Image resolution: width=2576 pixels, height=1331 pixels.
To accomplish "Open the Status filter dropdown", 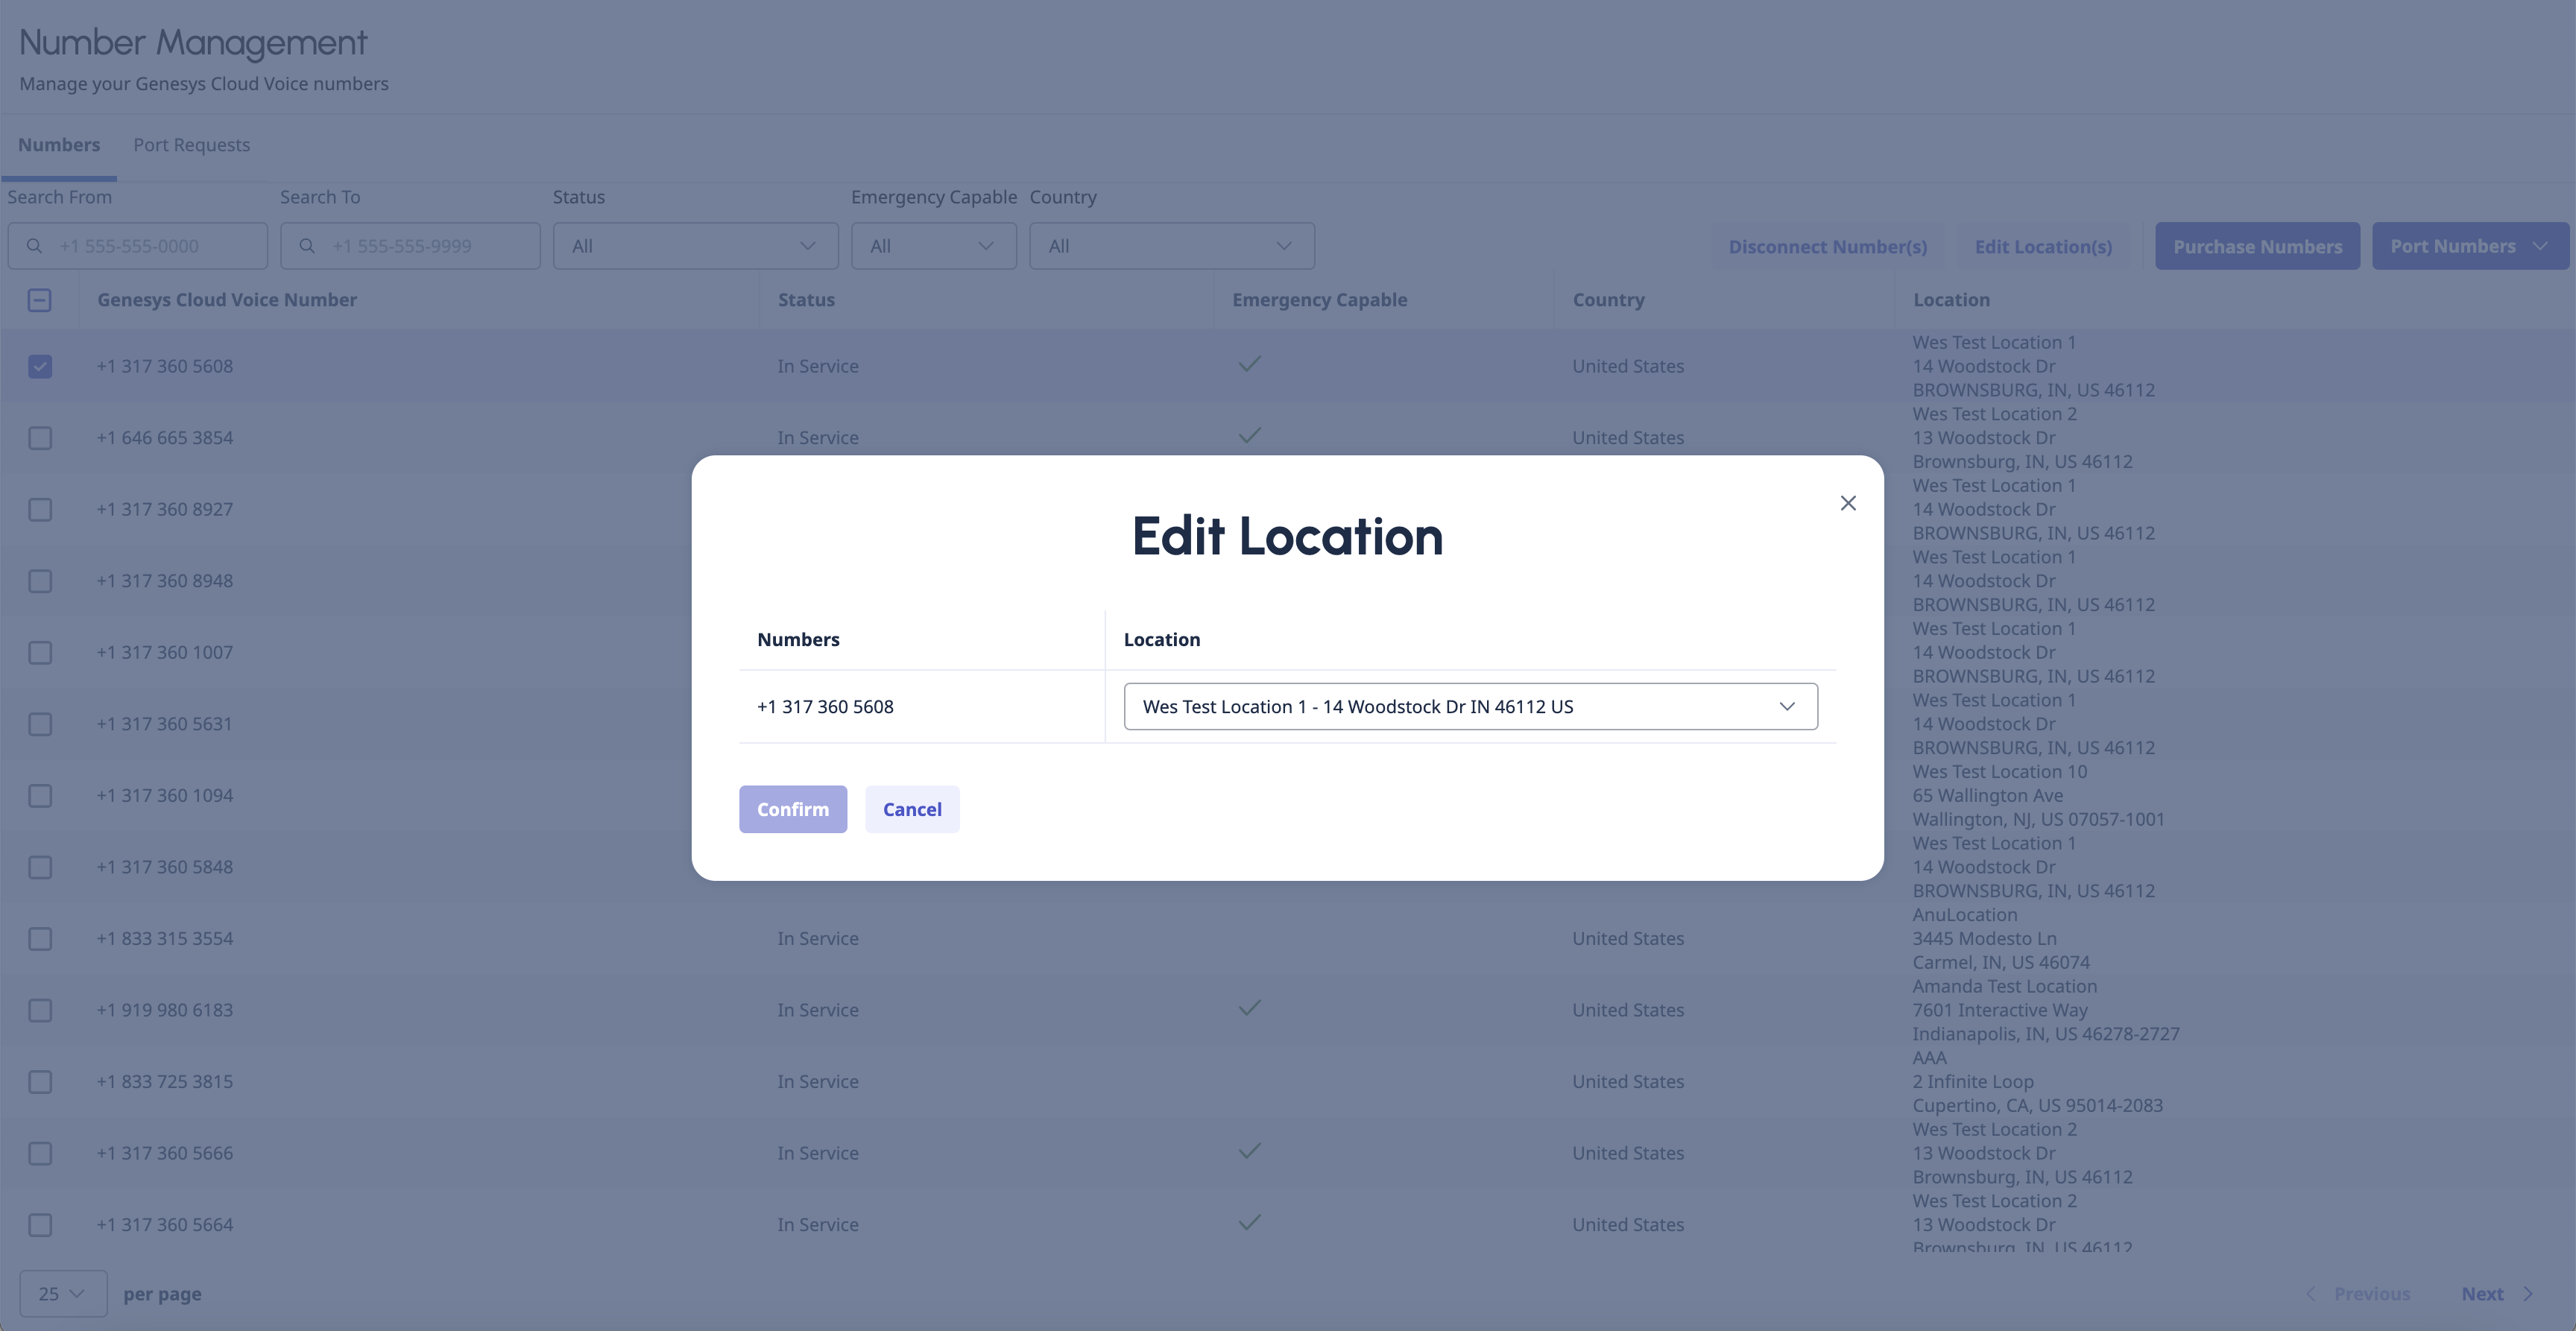I will pos(695,246).
